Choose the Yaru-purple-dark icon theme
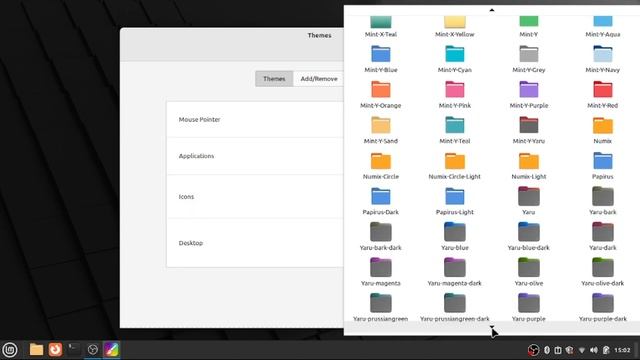This screenshot has width=640, height=360. pos(602,307)
